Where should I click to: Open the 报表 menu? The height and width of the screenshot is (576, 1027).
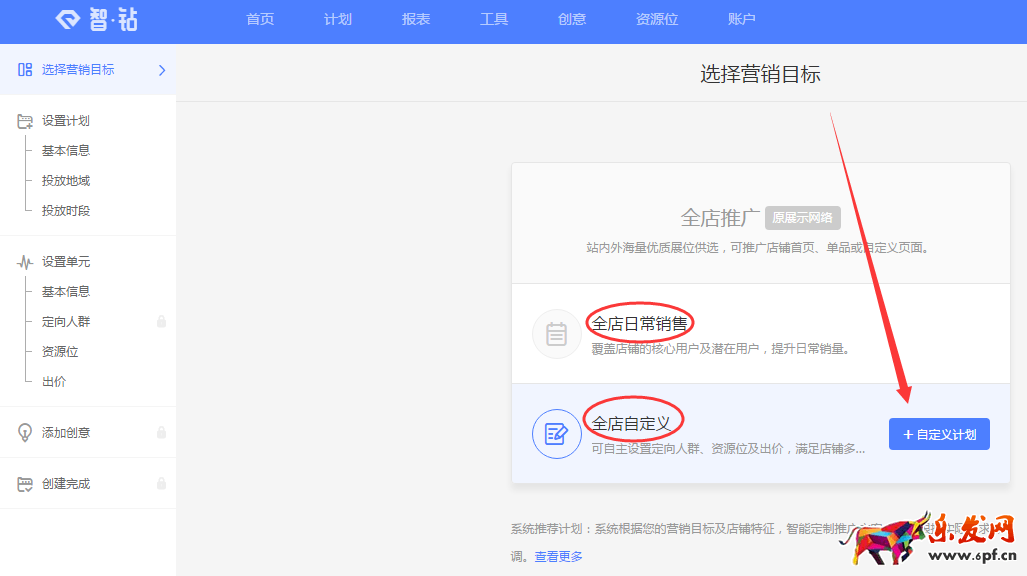pyautogui.click(x=416, y=20)
